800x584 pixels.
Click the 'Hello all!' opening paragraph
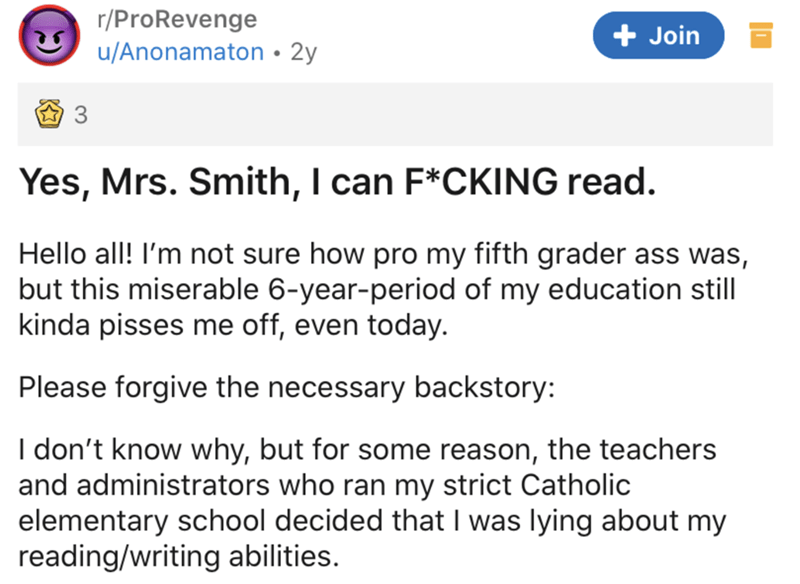point(384,289)
